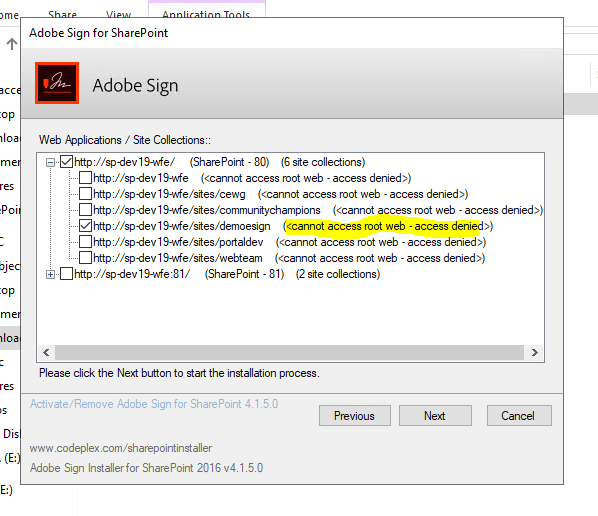Open the www.codeplex.com/sharepointinstaller link
The image size is (598, 516).
[121, 448]
